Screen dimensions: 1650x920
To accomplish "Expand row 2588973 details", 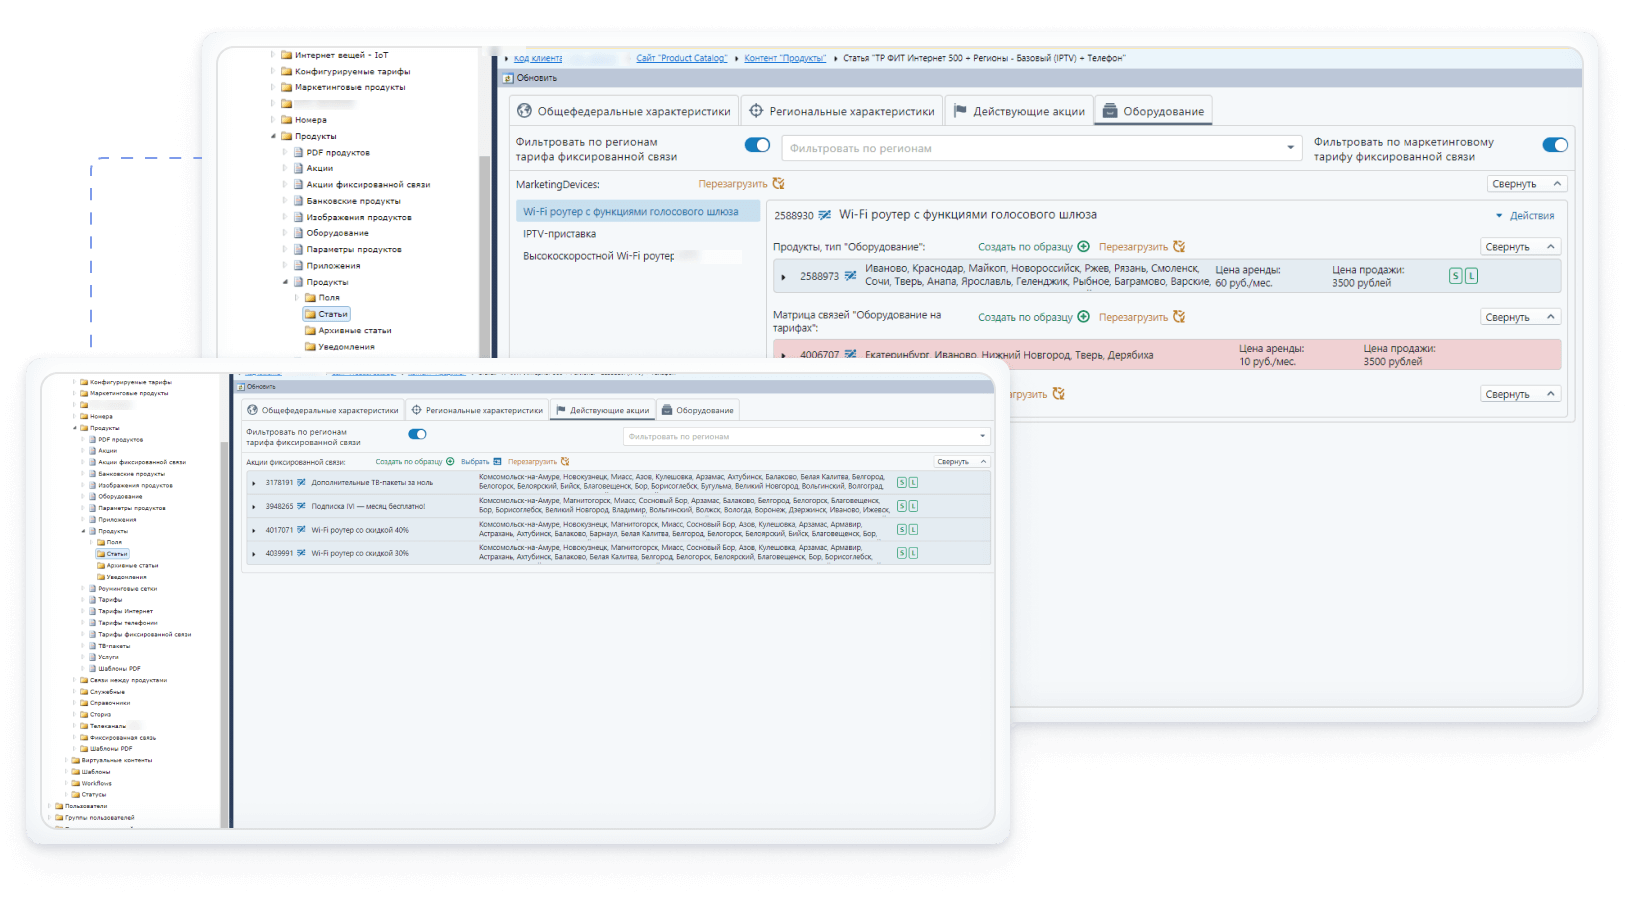I will coord(783,277).
